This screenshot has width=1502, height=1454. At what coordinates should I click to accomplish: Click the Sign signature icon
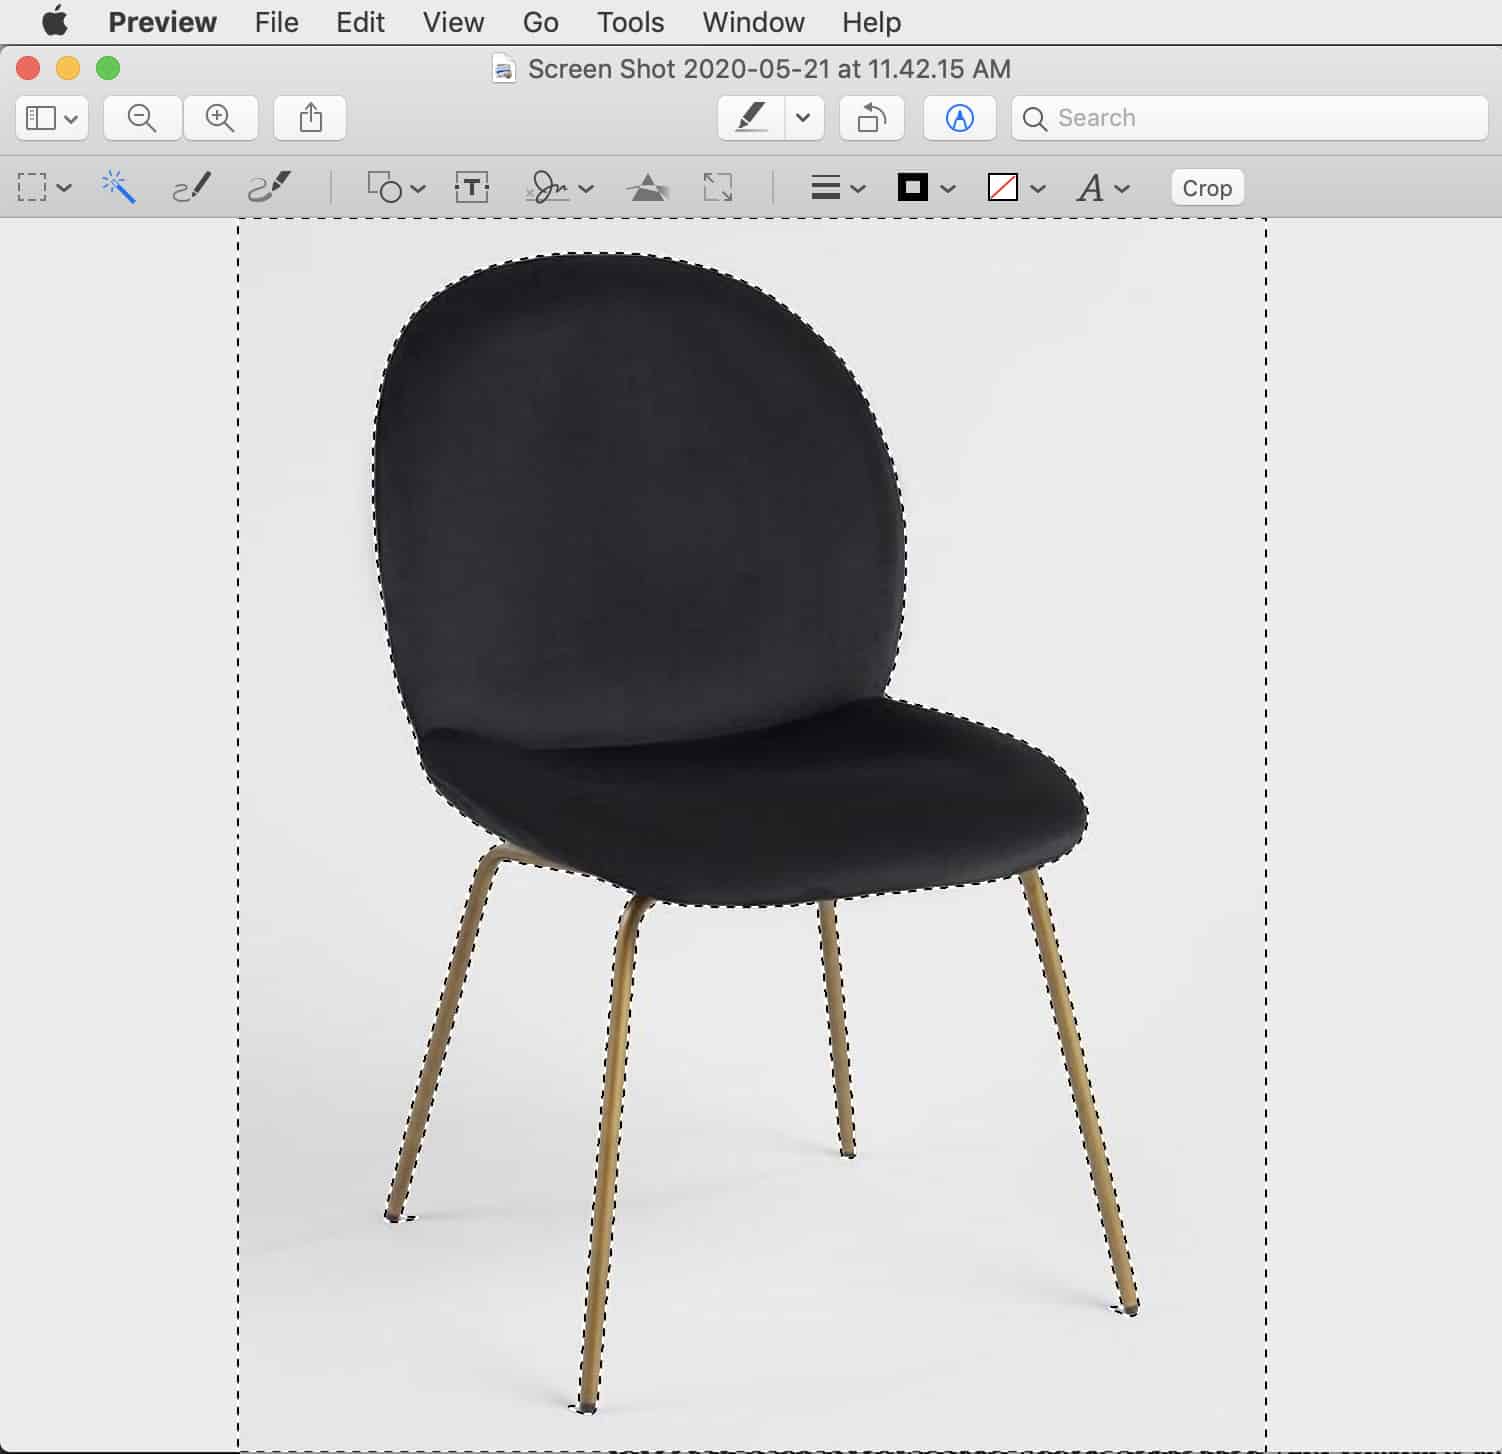pos(548,187)
